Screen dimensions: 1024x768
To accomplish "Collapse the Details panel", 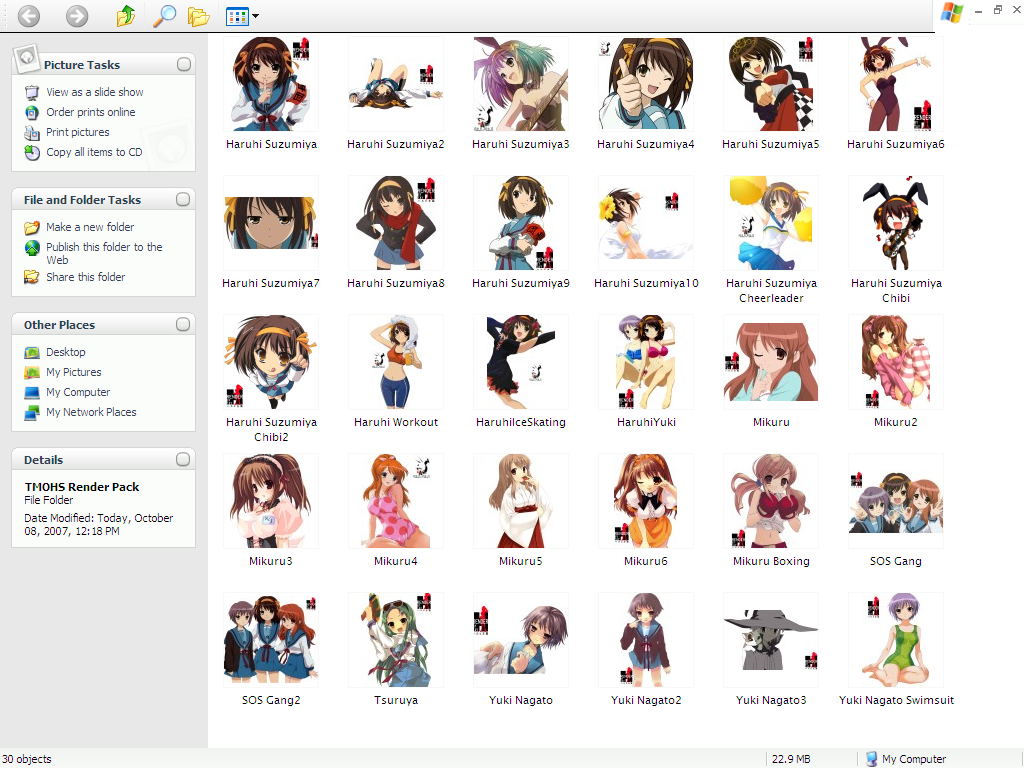I will (x=183, y=459).
